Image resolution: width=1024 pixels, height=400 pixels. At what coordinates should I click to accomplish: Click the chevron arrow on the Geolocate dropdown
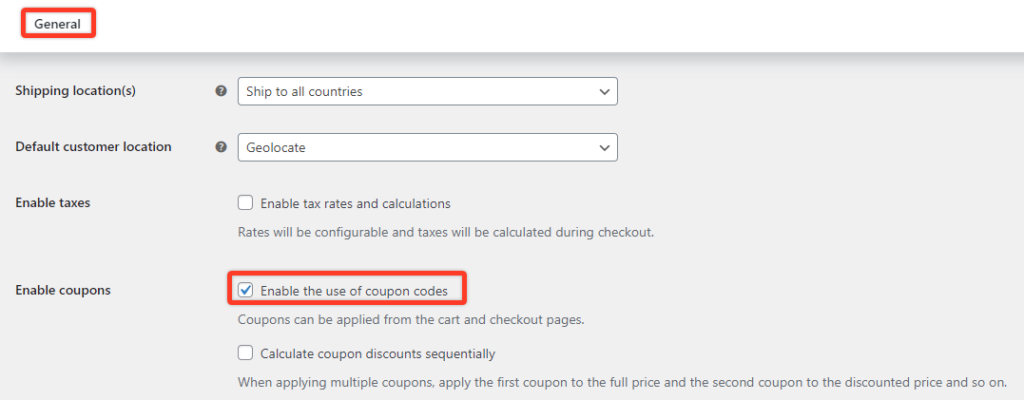click(603, 147)
